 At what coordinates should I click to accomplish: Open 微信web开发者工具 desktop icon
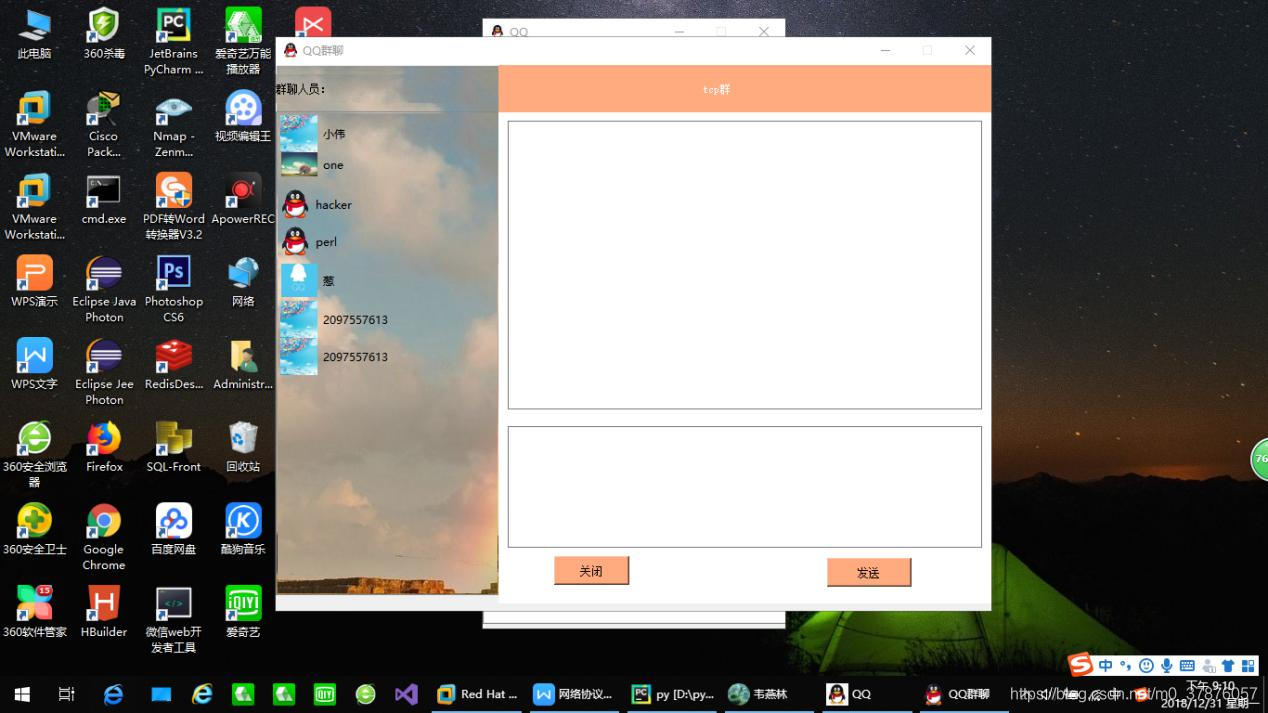tap(174, 620)
